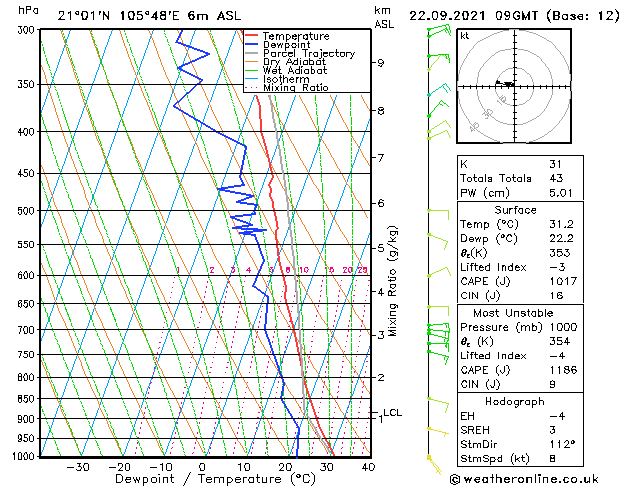The height and width of the screenshot is (486, 629).
Task: Click the 'kt' unit label in hodograph
Action: [465, 36]
